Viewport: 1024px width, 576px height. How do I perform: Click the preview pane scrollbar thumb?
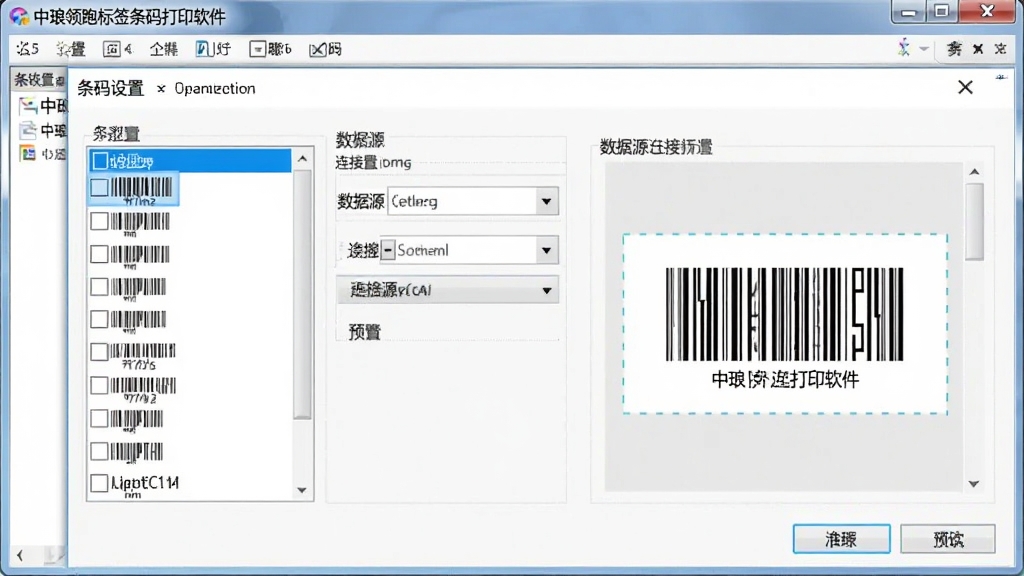click(974, 221)
